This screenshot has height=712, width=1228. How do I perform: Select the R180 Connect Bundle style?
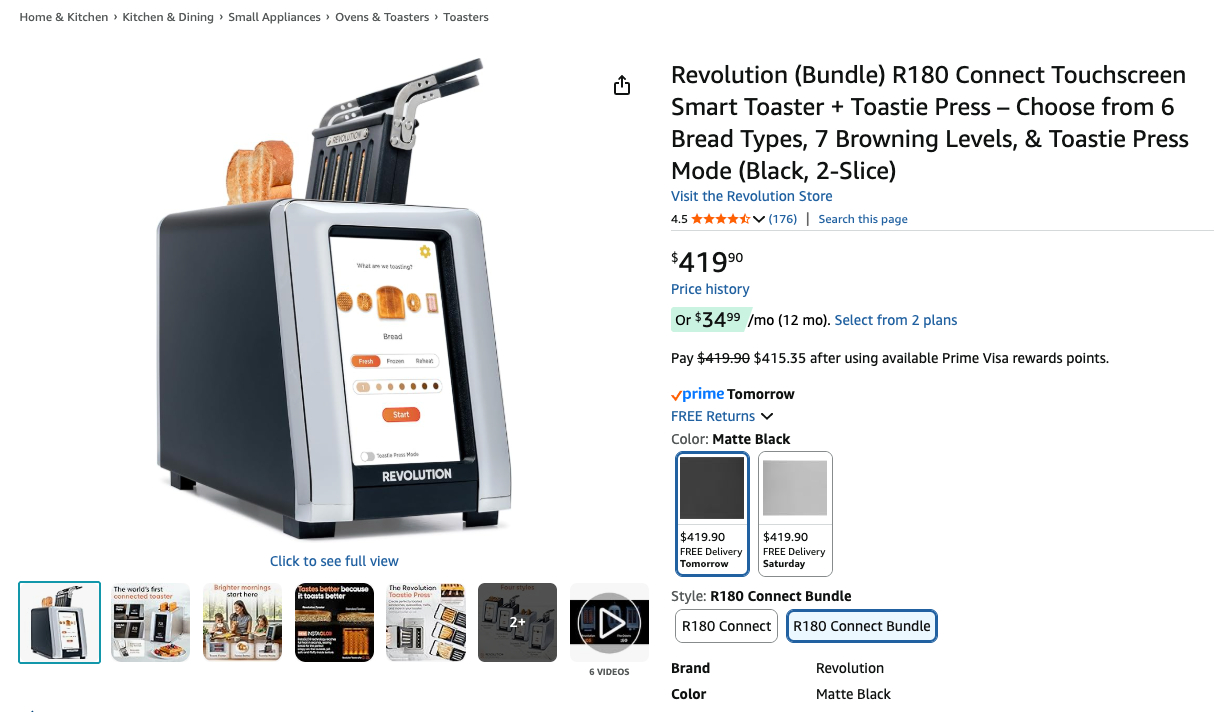click(862, 626)
